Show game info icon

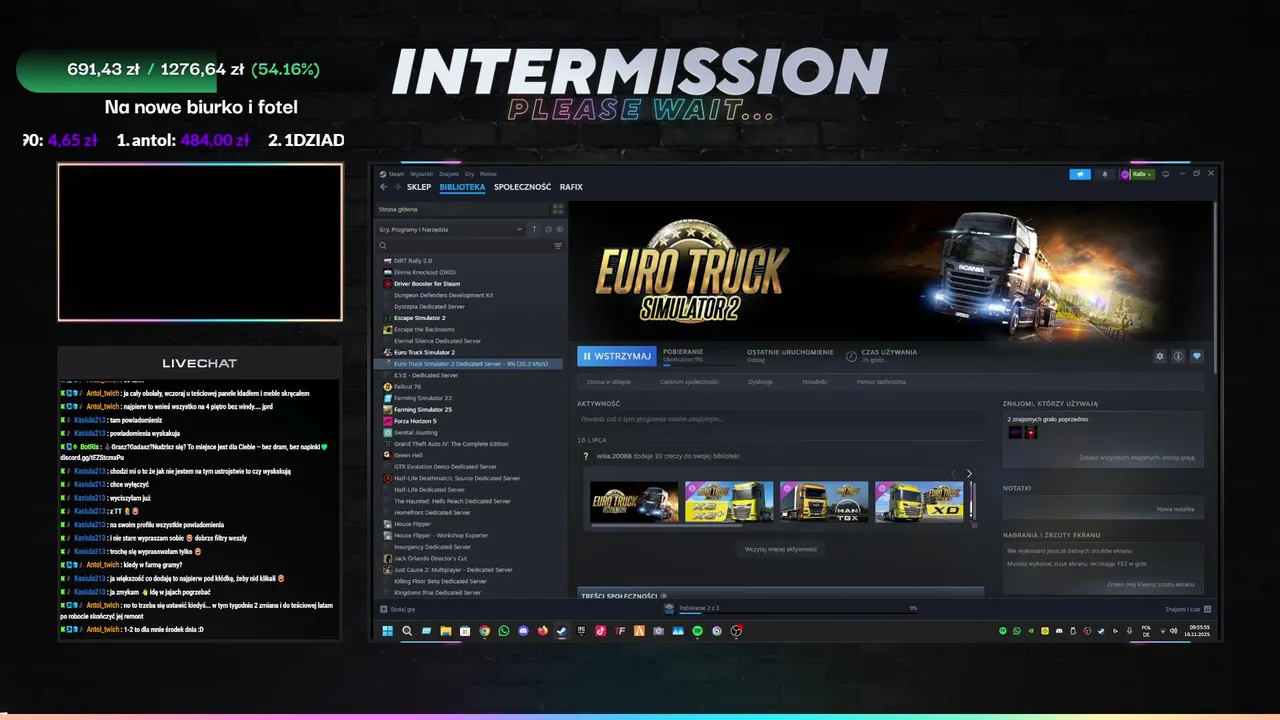(1178, 356)
